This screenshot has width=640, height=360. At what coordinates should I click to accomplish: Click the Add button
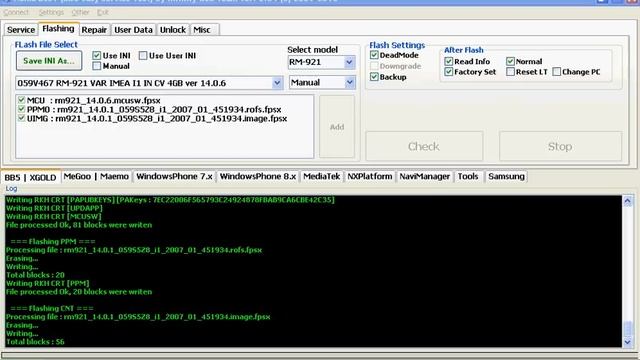[337, 127]
